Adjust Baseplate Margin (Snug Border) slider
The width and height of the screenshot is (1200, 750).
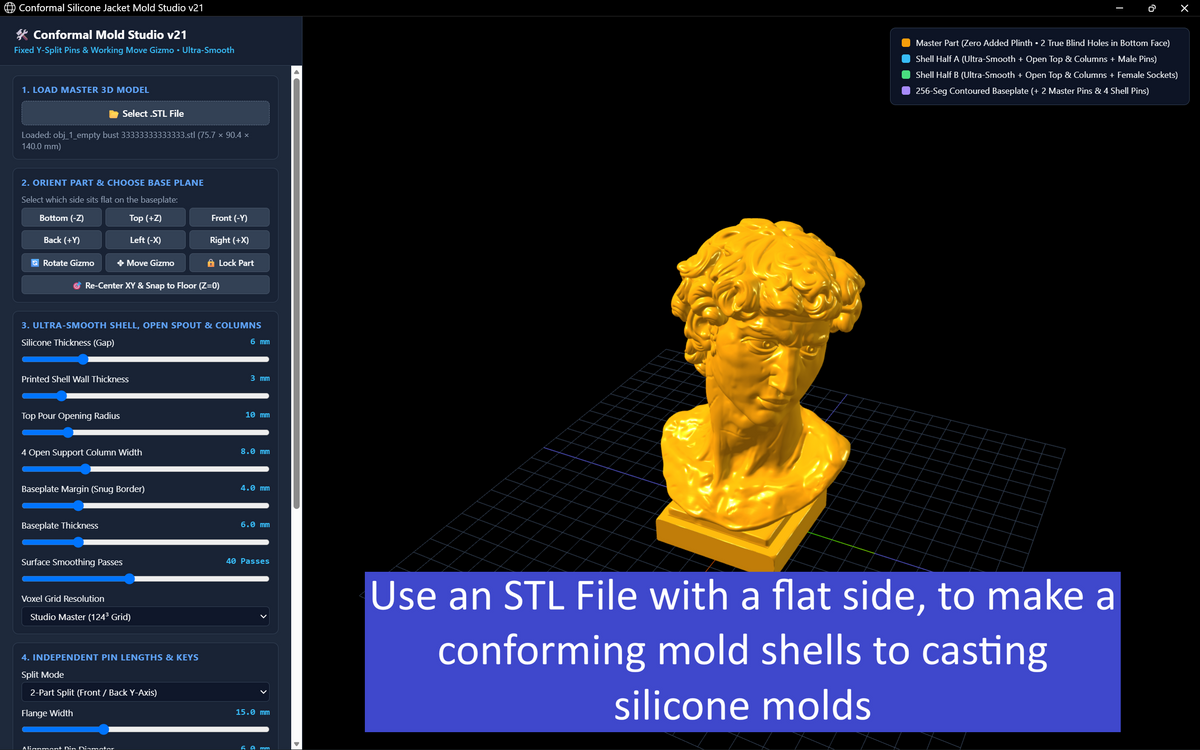pos(145,505)
